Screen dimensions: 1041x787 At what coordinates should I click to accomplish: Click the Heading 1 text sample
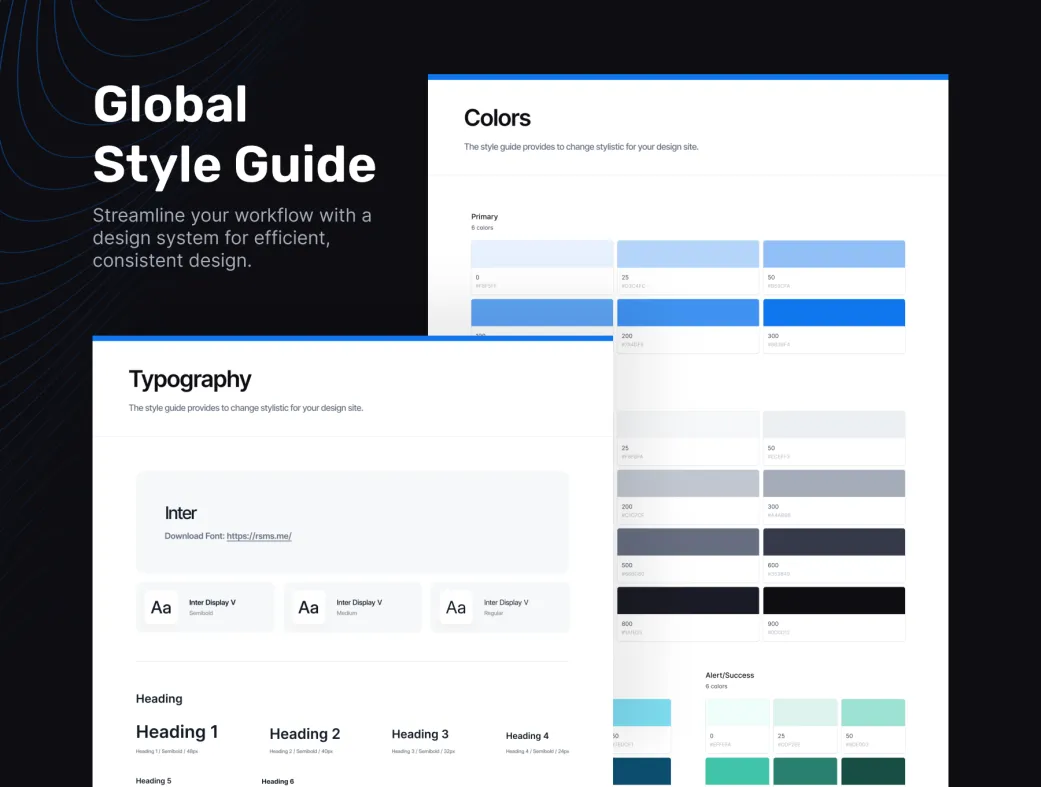(x=177, y=732)
